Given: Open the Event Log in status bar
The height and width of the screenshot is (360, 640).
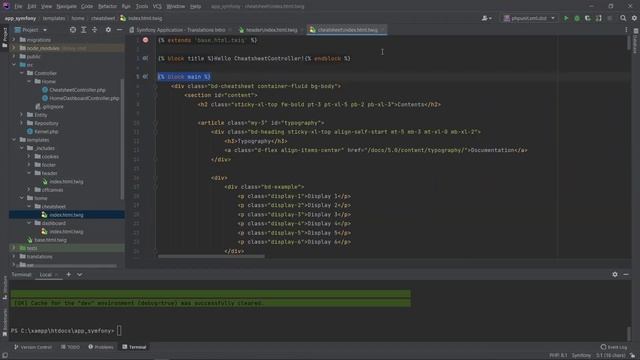Looking at the screenshot, I should (614, 347).
